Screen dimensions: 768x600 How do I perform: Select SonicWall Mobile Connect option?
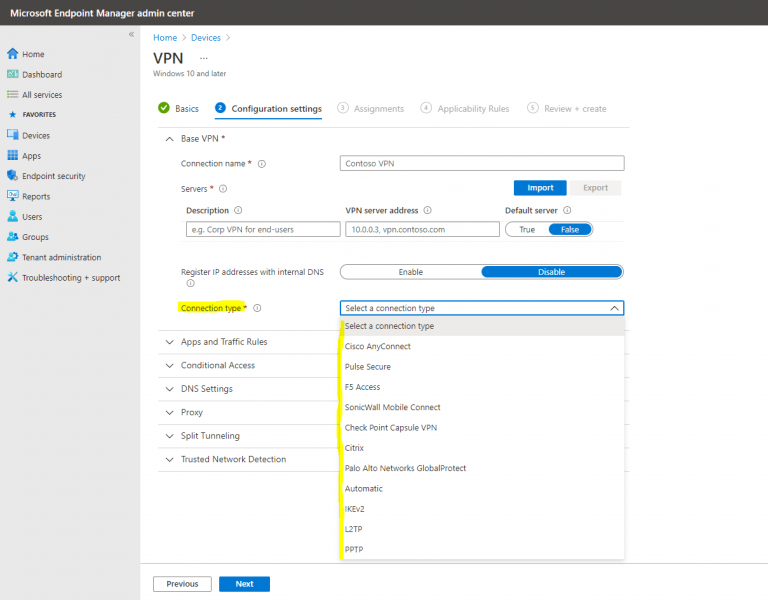pos(482,408)
